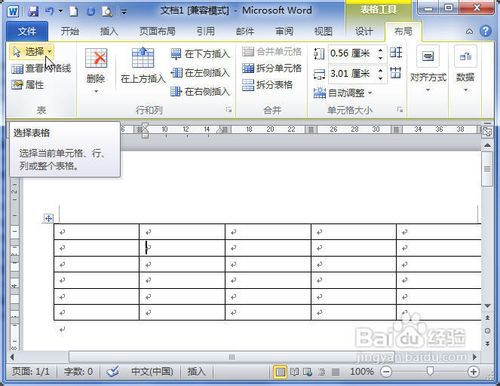This screenshot has height=386, width=500.
Task: Click 拆分单元格 (Split Cells)
Action: pyautogui.click(x=272, y=68)
